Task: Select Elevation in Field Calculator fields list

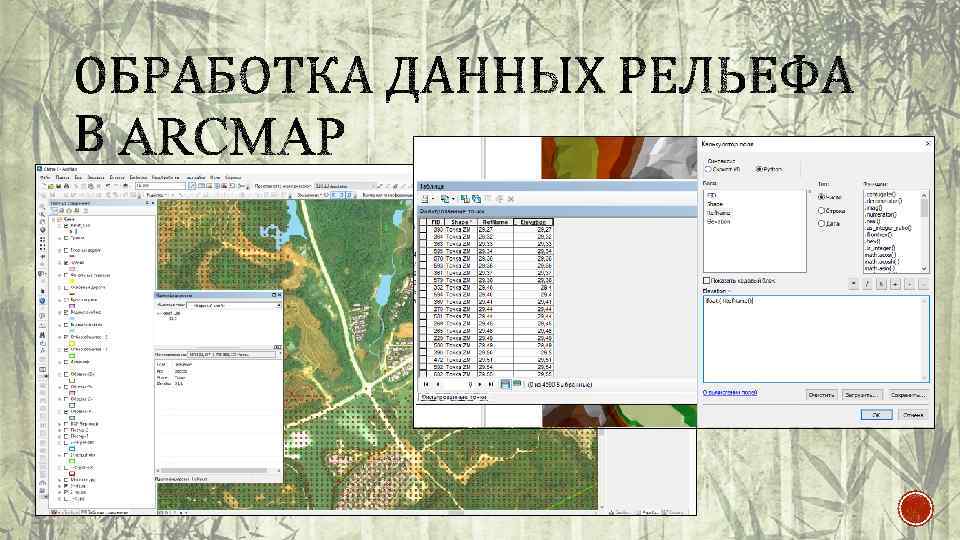Action: click(x=718, y=222)
